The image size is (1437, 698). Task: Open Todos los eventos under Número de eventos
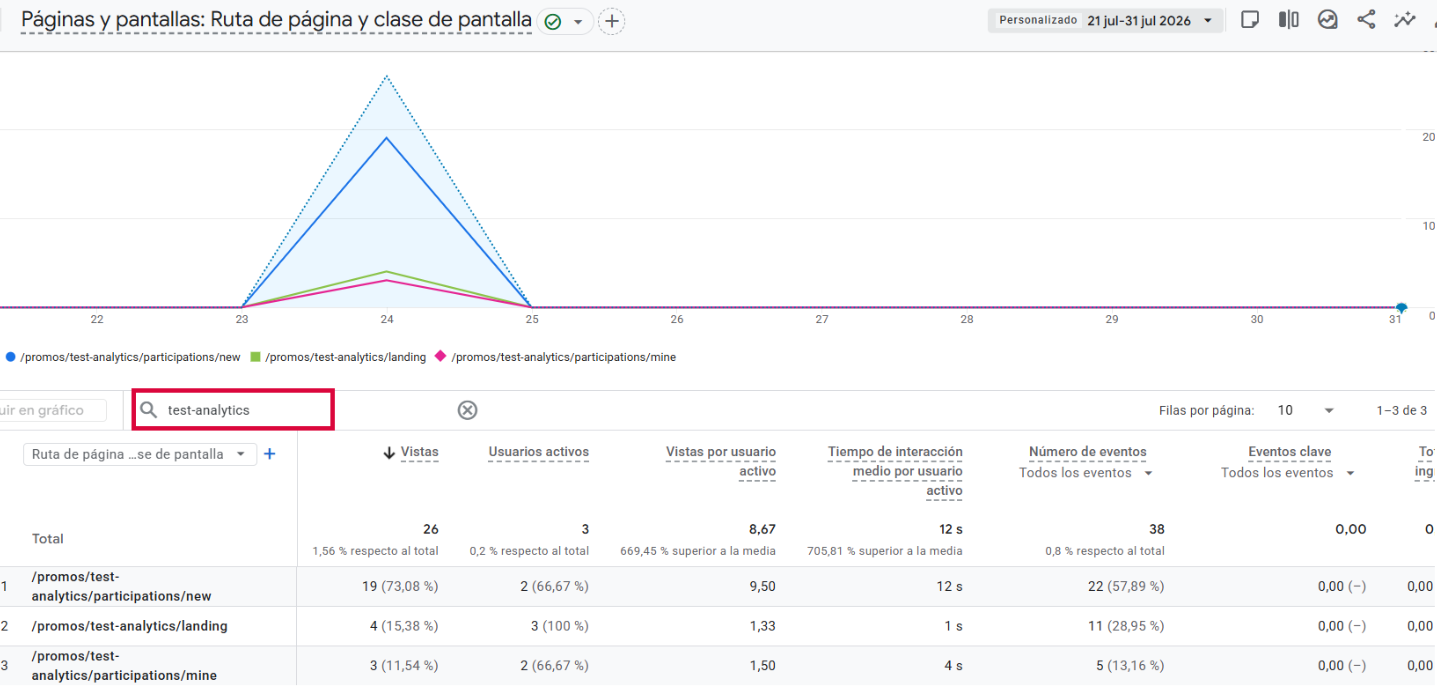[x=1086, y=473]
